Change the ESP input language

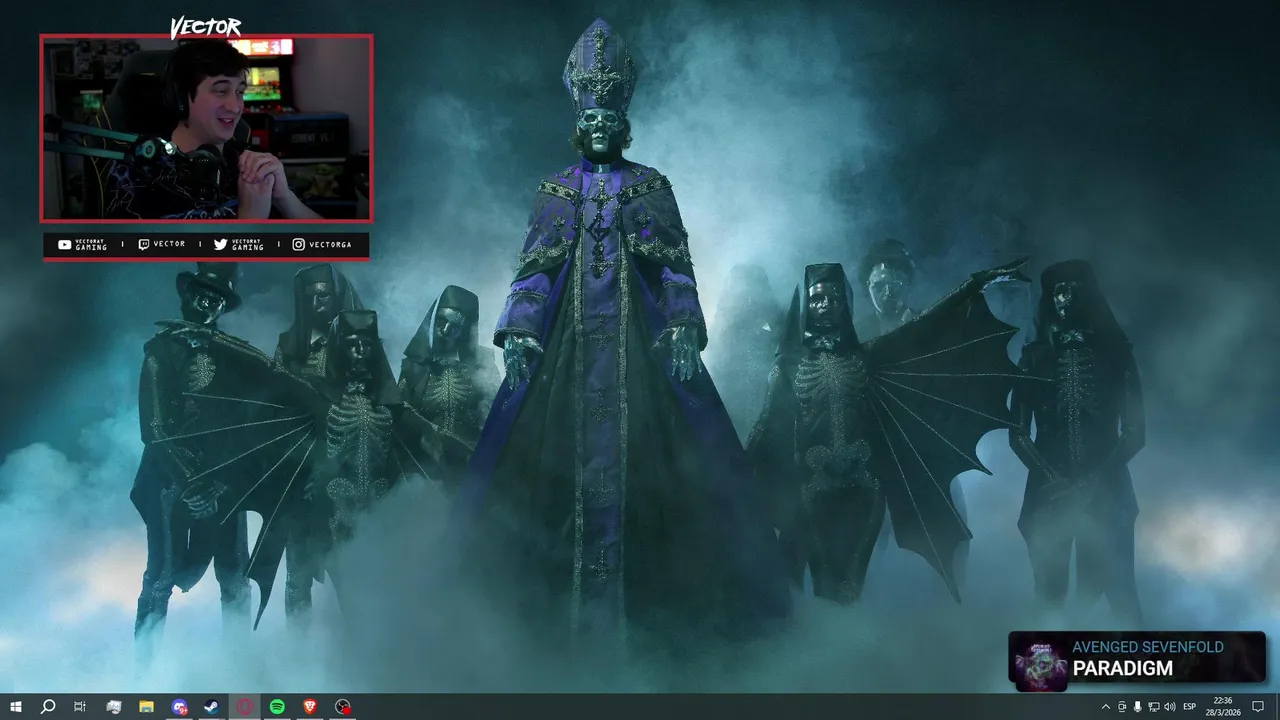coord(1190,707)
